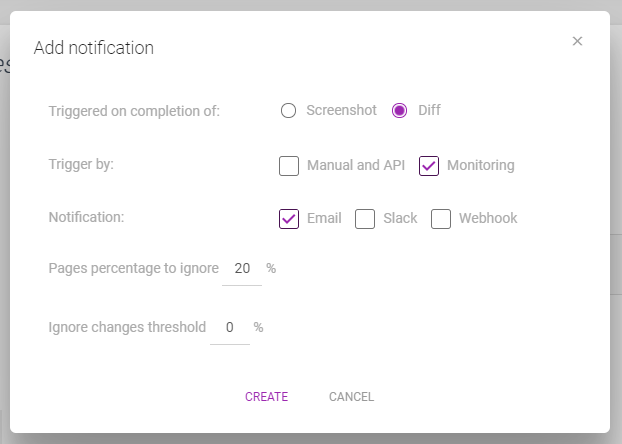Click the CANCEL button

351,396
